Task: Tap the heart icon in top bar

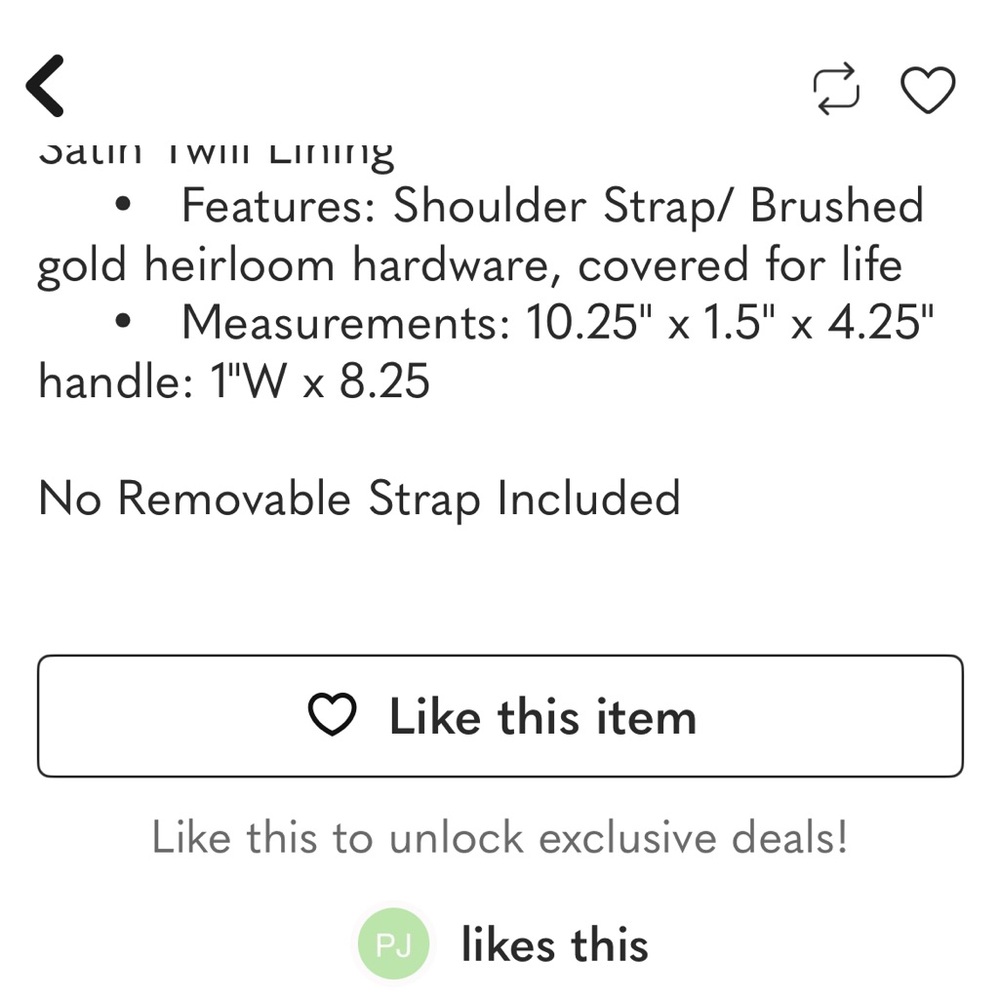Action: (928, 89)
